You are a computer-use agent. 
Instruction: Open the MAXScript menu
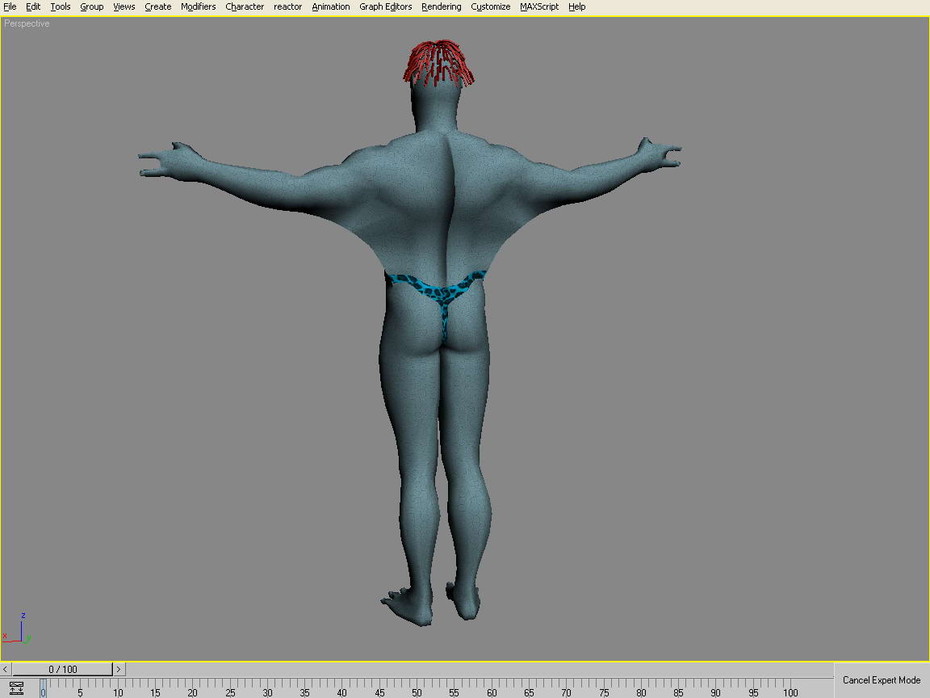point(539,7)
